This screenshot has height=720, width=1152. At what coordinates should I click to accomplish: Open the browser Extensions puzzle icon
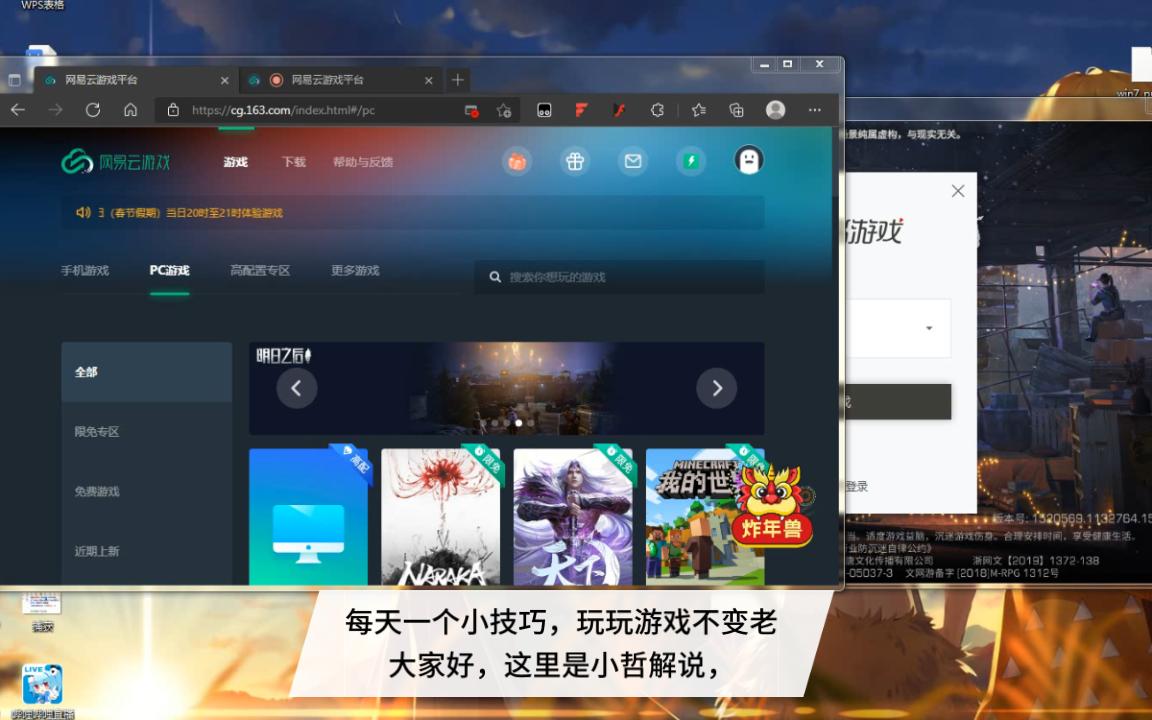[657, 110]
